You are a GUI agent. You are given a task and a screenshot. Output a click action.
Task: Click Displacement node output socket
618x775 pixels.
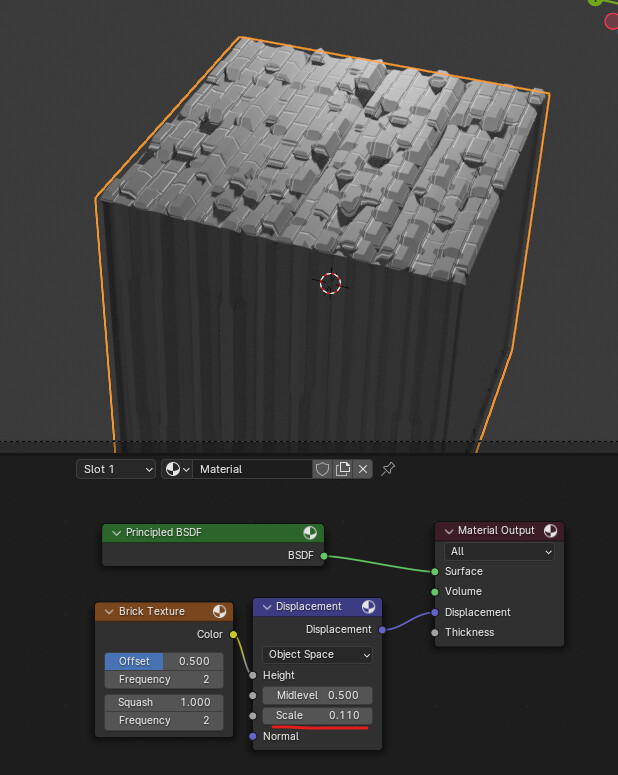(382, 630)
